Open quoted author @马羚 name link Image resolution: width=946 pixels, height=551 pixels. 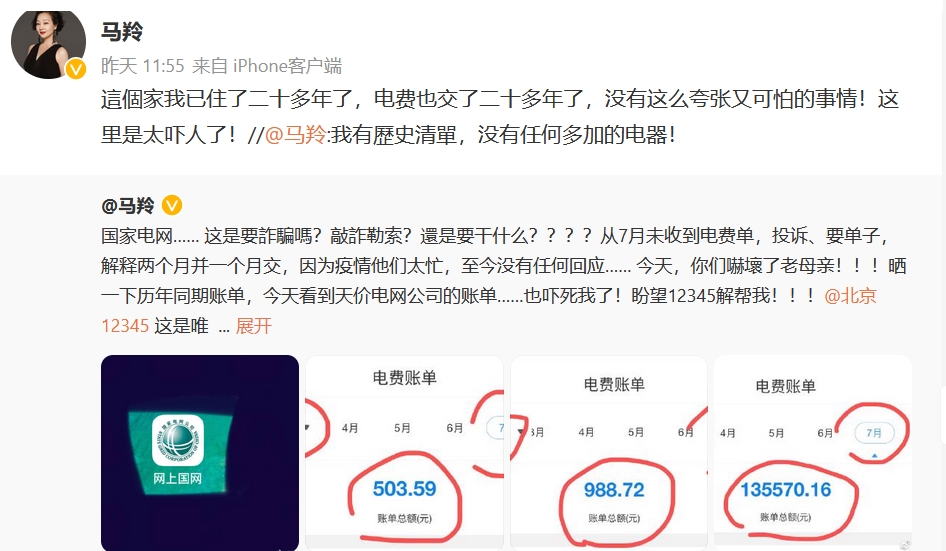click(x=127, y=205)
